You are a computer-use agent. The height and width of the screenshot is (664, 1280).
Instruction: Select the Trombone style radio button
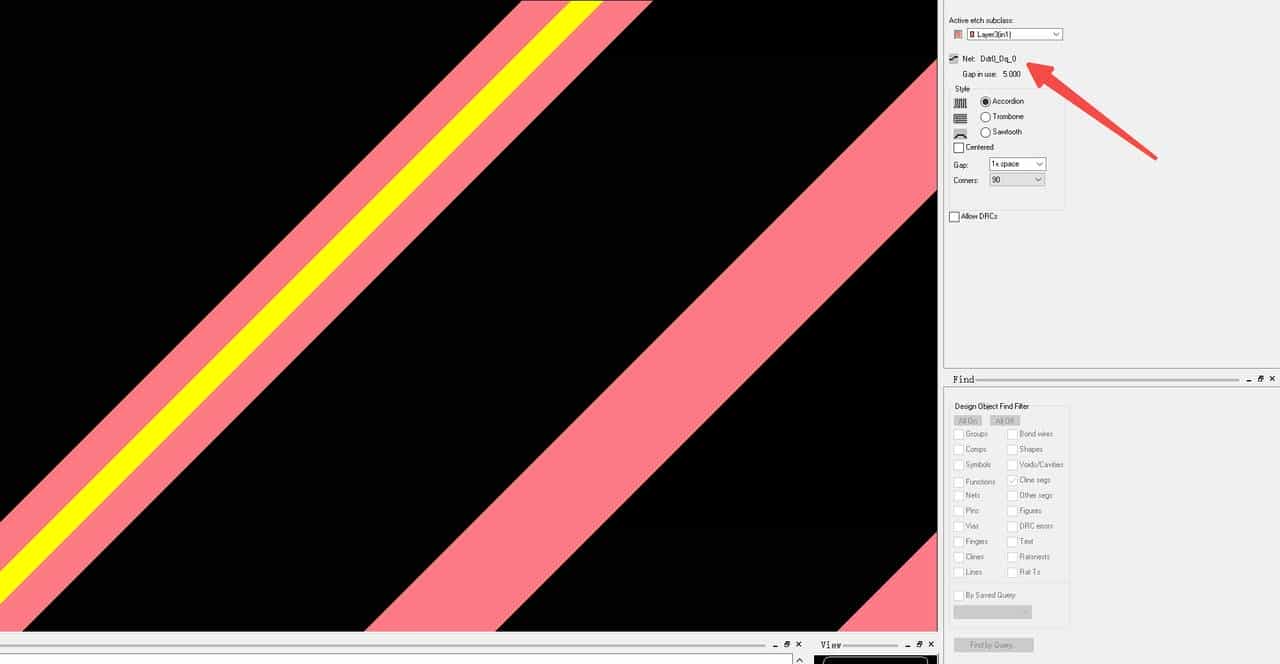pyautogui.click(x=985, y=117)
